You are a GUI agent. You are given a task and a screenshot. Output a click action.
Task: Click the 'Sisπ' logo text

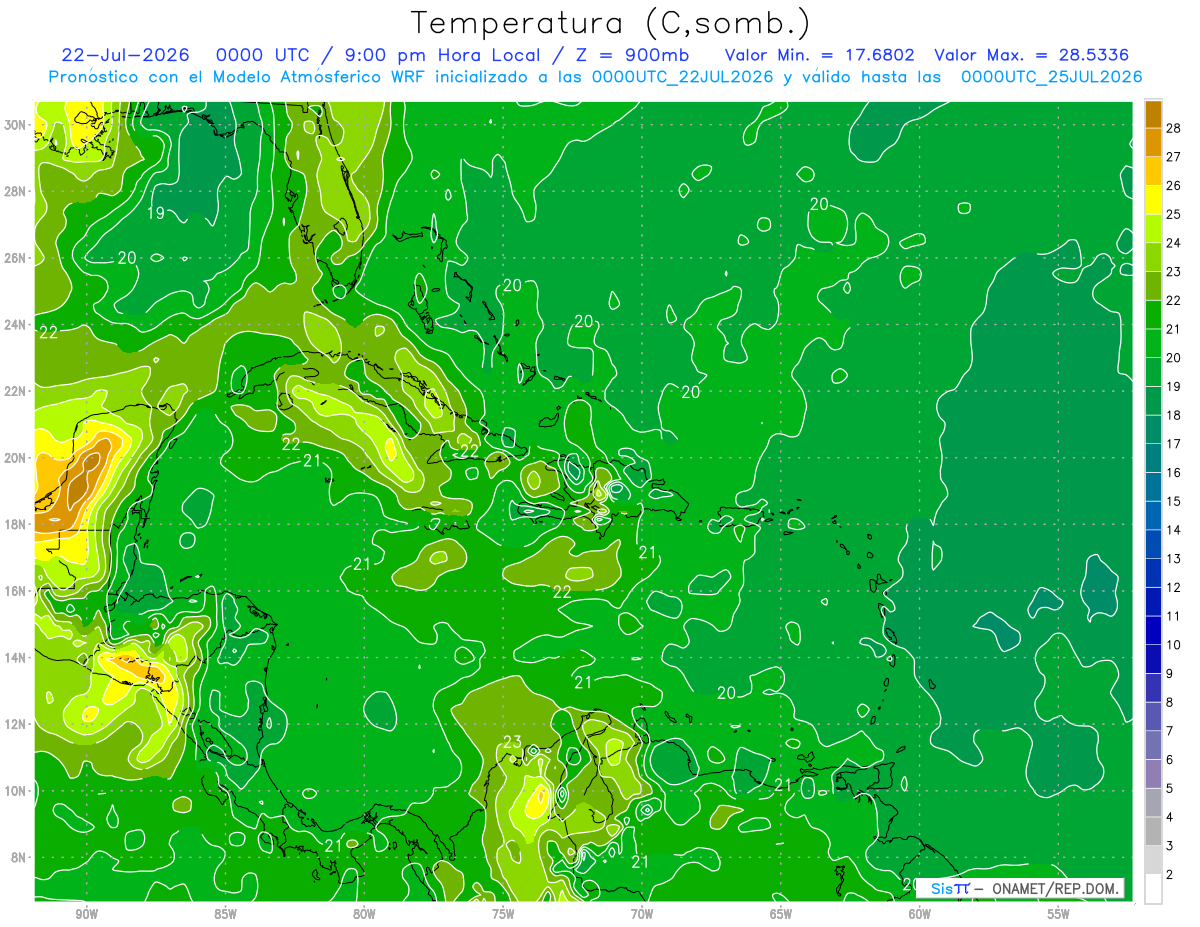pos(949,889)
